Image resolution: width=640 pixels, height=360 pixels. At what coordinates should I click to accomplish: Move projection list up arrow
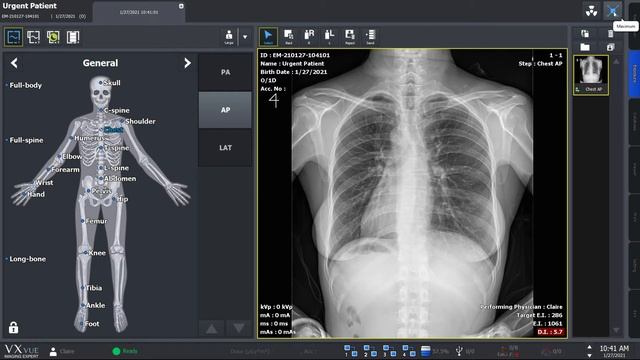[x=211, y=328]
